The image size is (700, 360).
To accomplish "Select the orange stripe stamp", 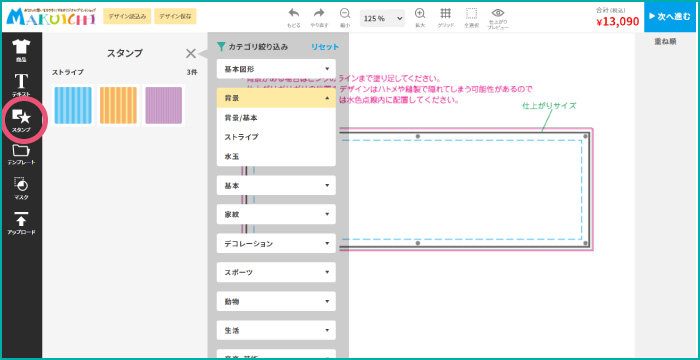I will (118, 105).
